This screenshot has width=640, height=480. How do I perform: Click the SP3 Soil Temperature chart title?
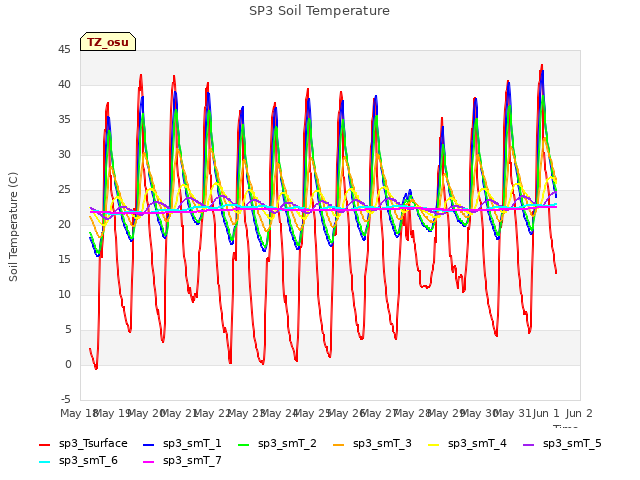click(319, 11)
